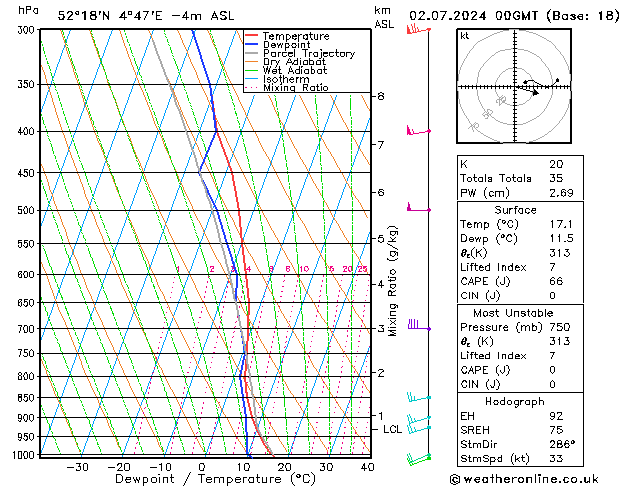Click the 300 pressure level label
Viewport: 629px width, 486px height.
point(28,30)
